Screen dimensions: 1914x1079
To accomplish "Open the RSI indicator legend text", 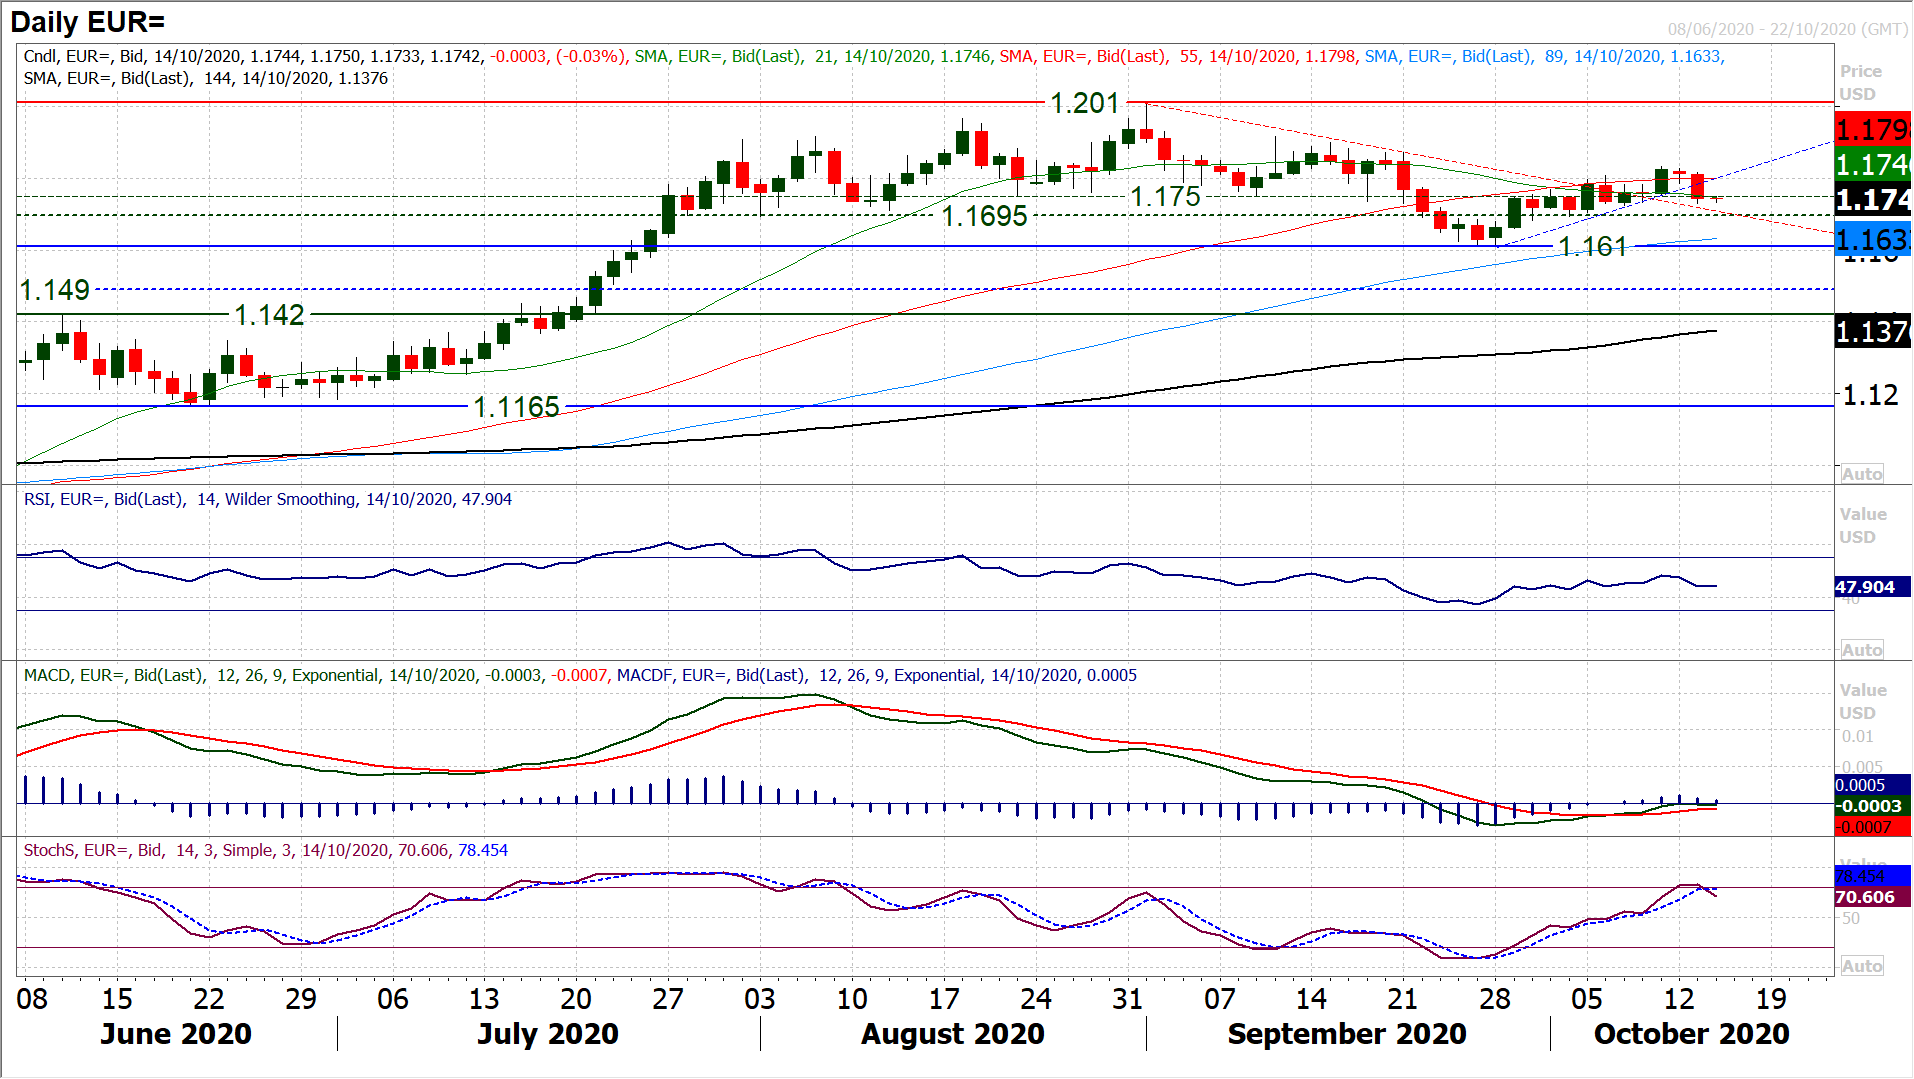I will (x=268, y=499).
